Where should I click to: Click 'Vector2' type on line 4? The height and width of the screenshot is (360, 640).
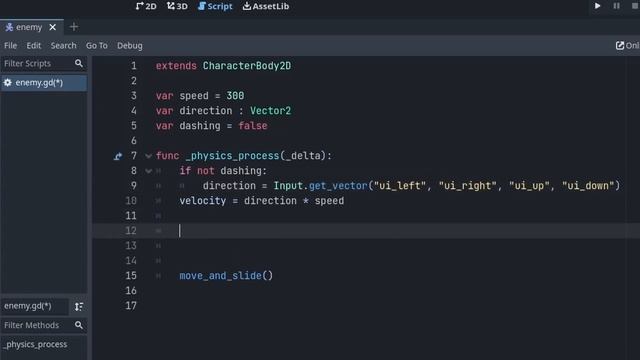pos(271,111)
